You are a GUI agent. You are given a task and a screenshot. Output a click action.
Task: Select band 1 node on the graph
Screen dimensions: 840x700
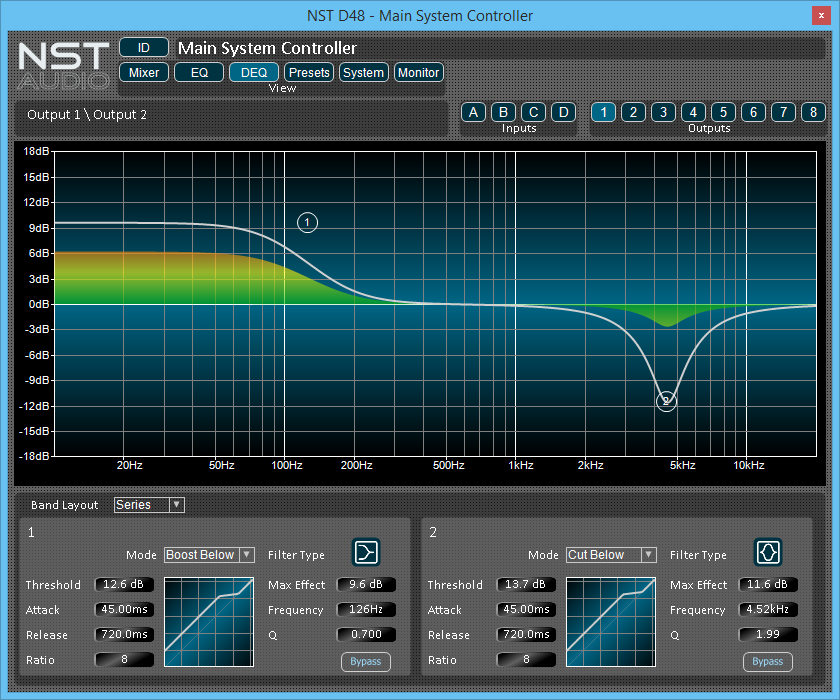[308, 222]
